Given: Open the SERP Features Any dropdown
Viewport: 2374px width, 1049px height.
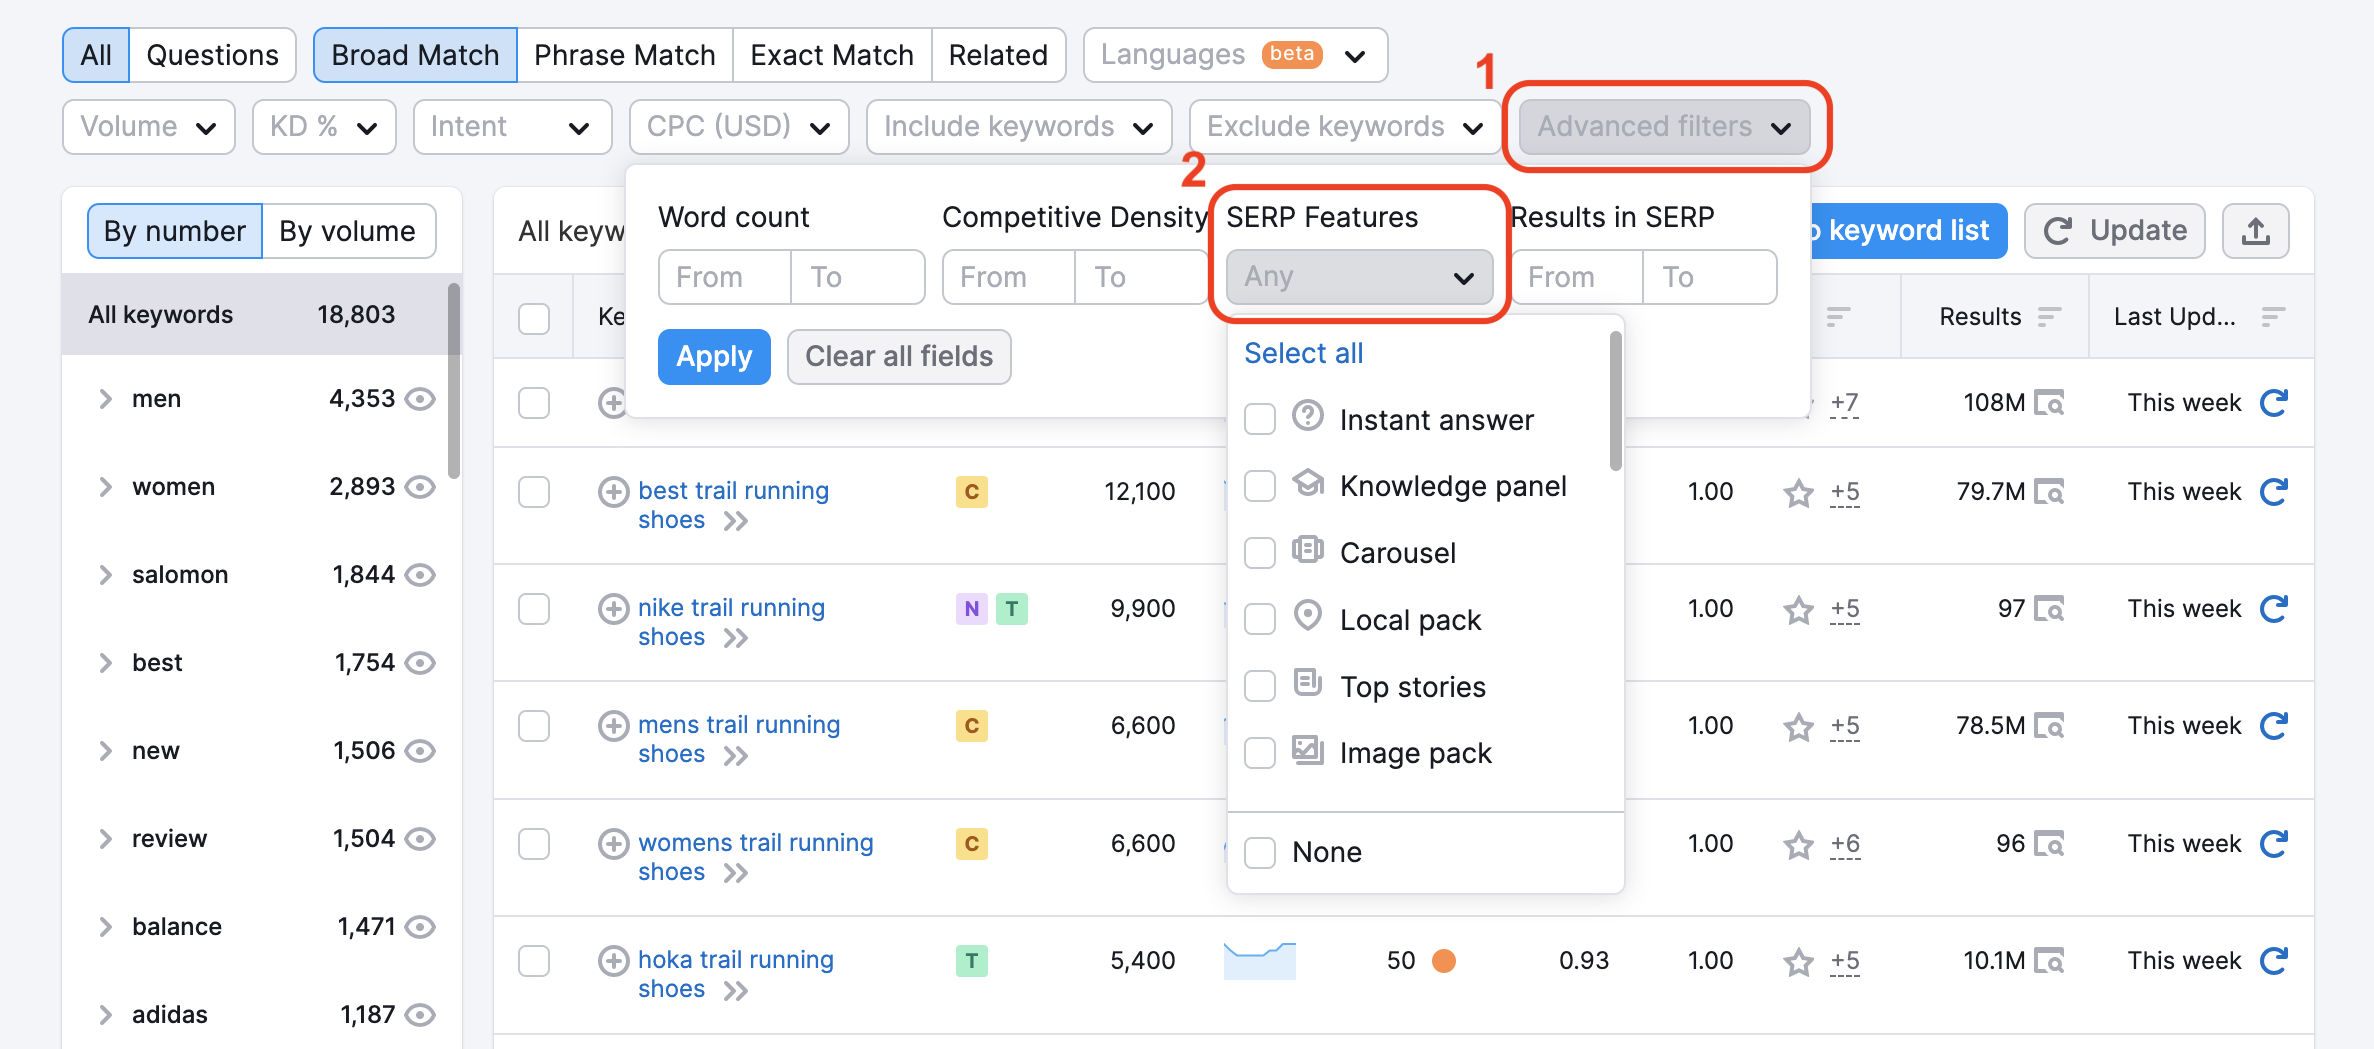Looking at the screenshot, I should point(1359,276).
